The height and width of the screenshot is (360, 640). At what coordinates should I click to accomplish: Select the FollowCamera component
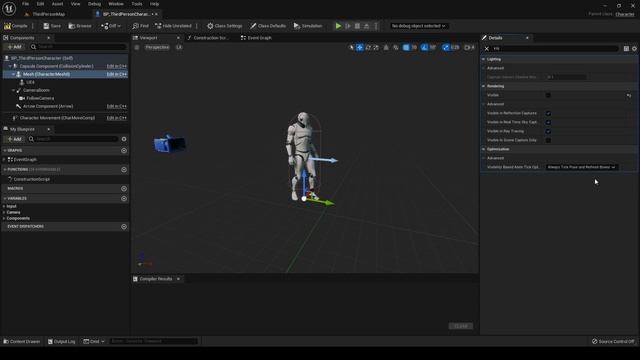tap(40, 98)
